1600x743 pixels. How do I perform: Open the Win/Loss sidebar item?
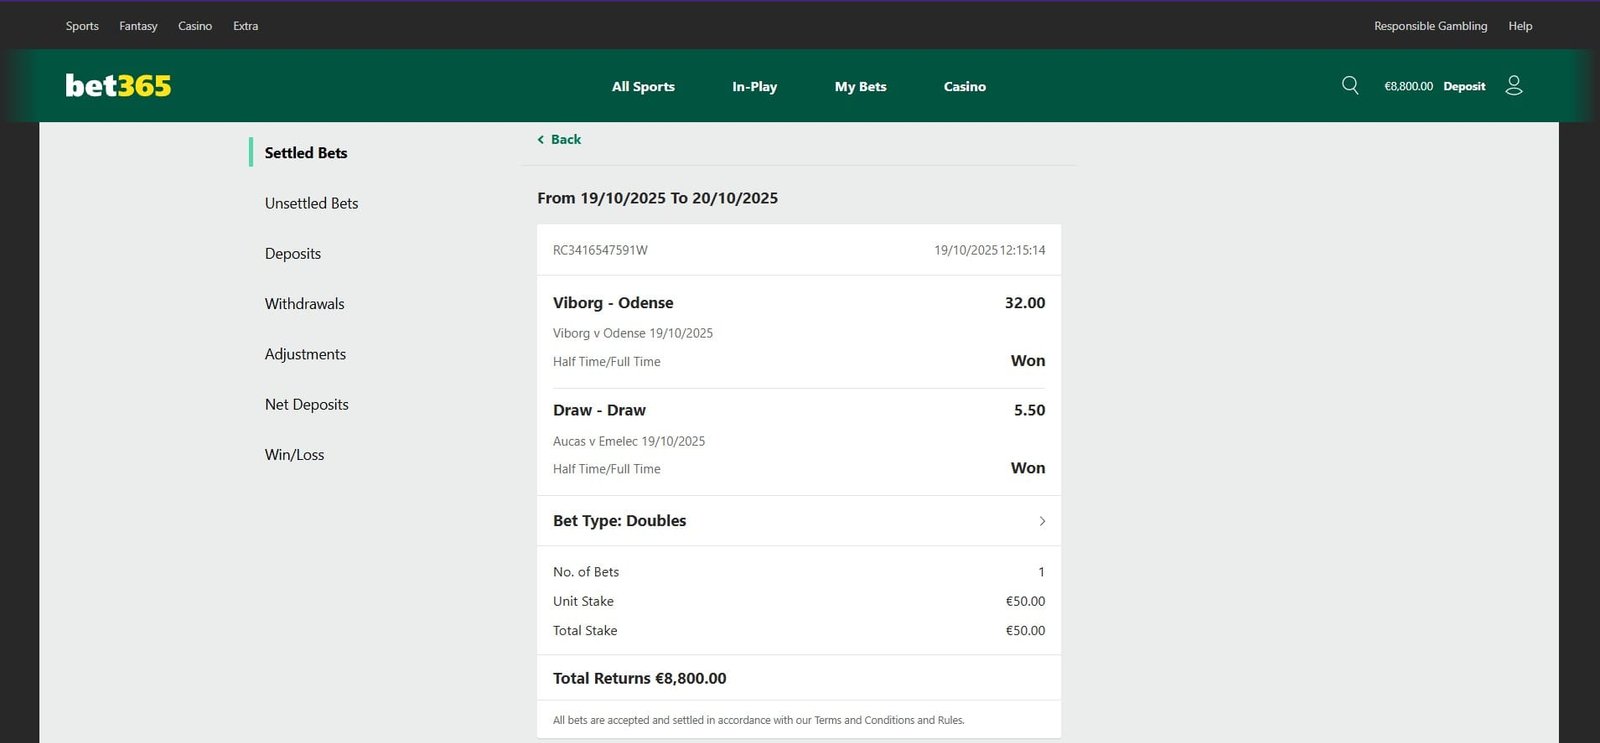pyautogui.click(x=294, y=455)
